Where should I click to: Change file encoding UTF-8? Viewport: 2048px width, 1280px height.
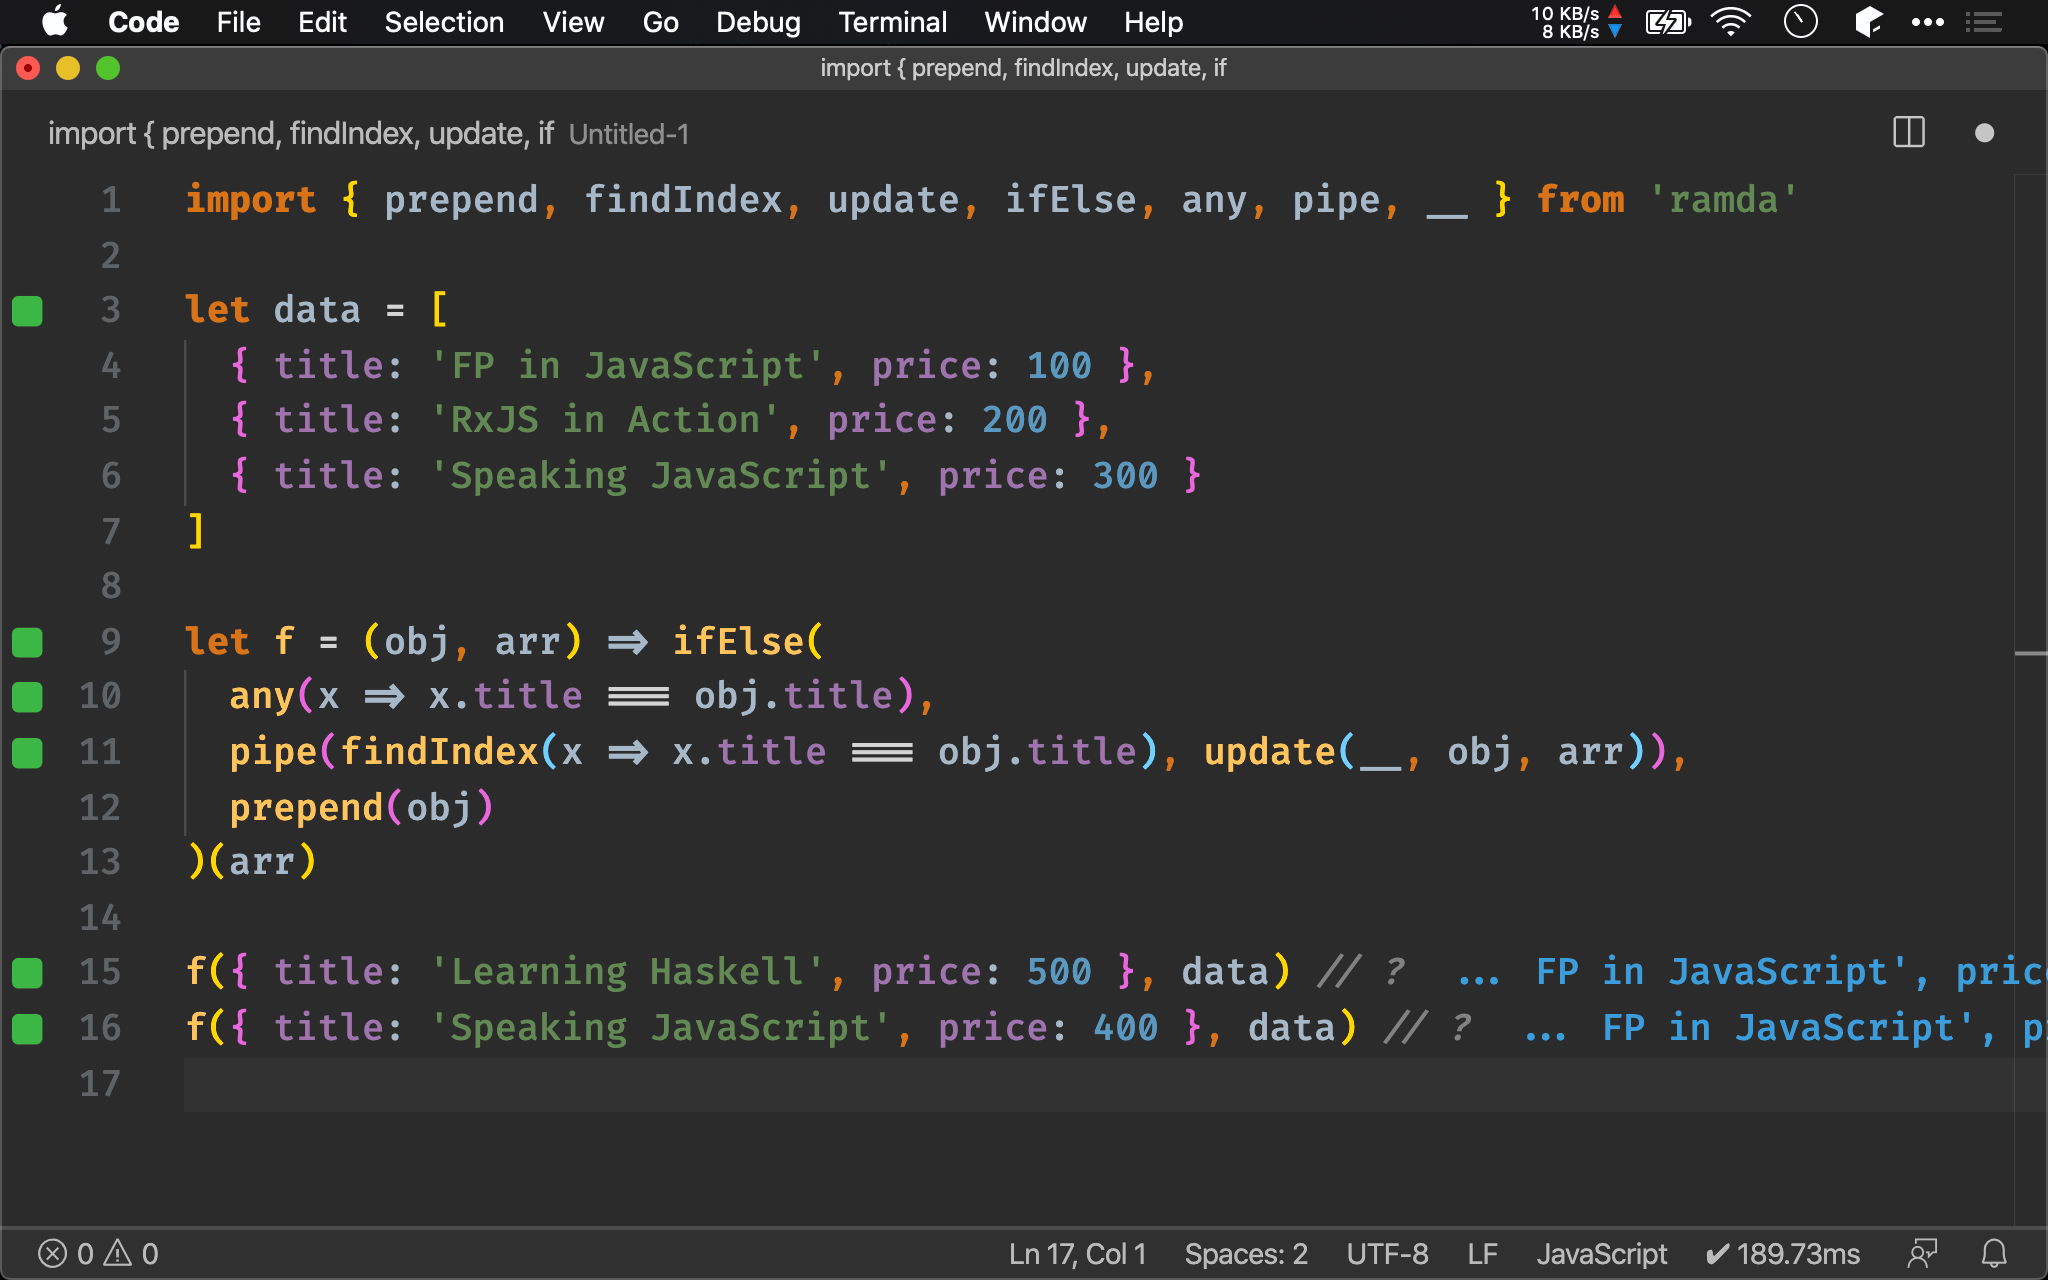[x=1387, y=1253]
